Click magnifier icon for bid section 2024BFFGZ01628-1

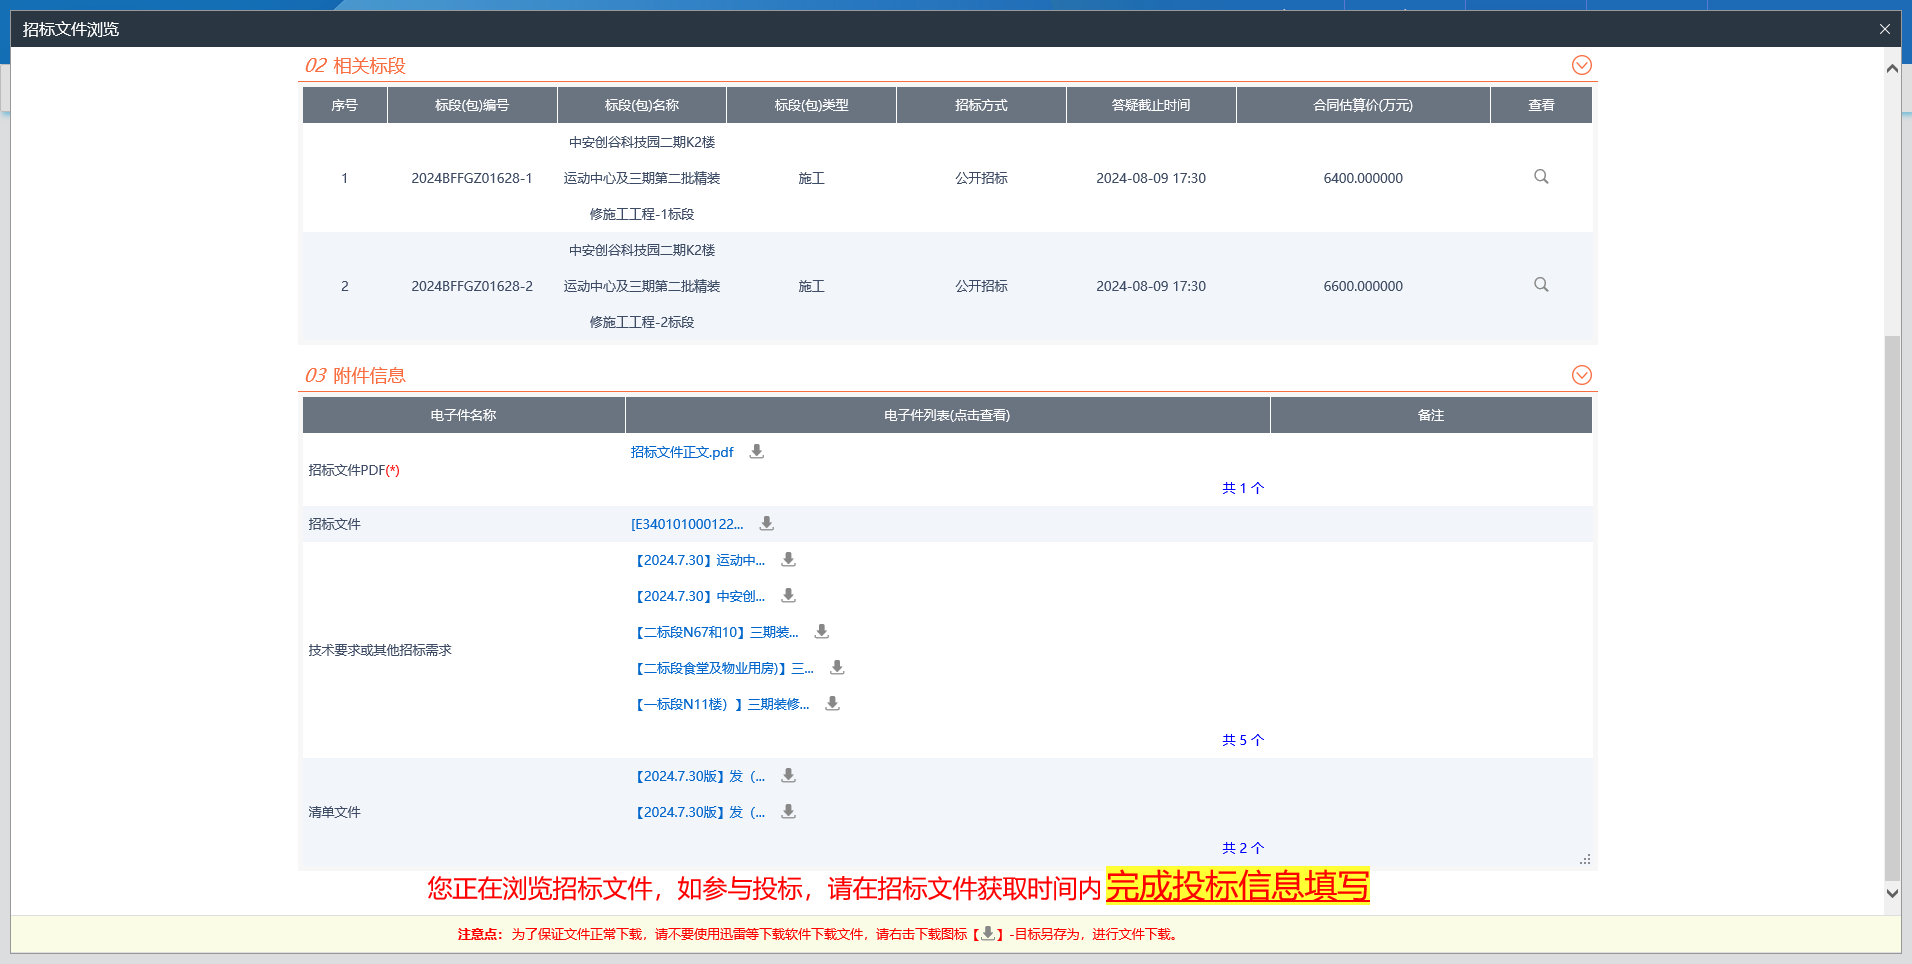[x=1541, y=177]
